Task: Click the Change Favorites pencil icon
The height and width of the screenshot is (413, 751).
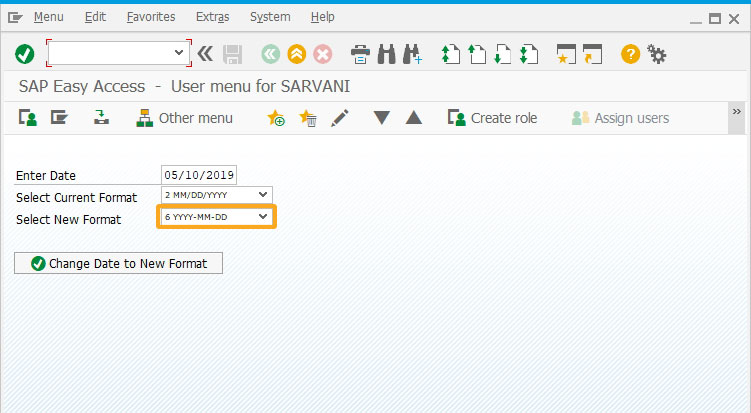Action: pyautogui.click(x=340, y=118)
